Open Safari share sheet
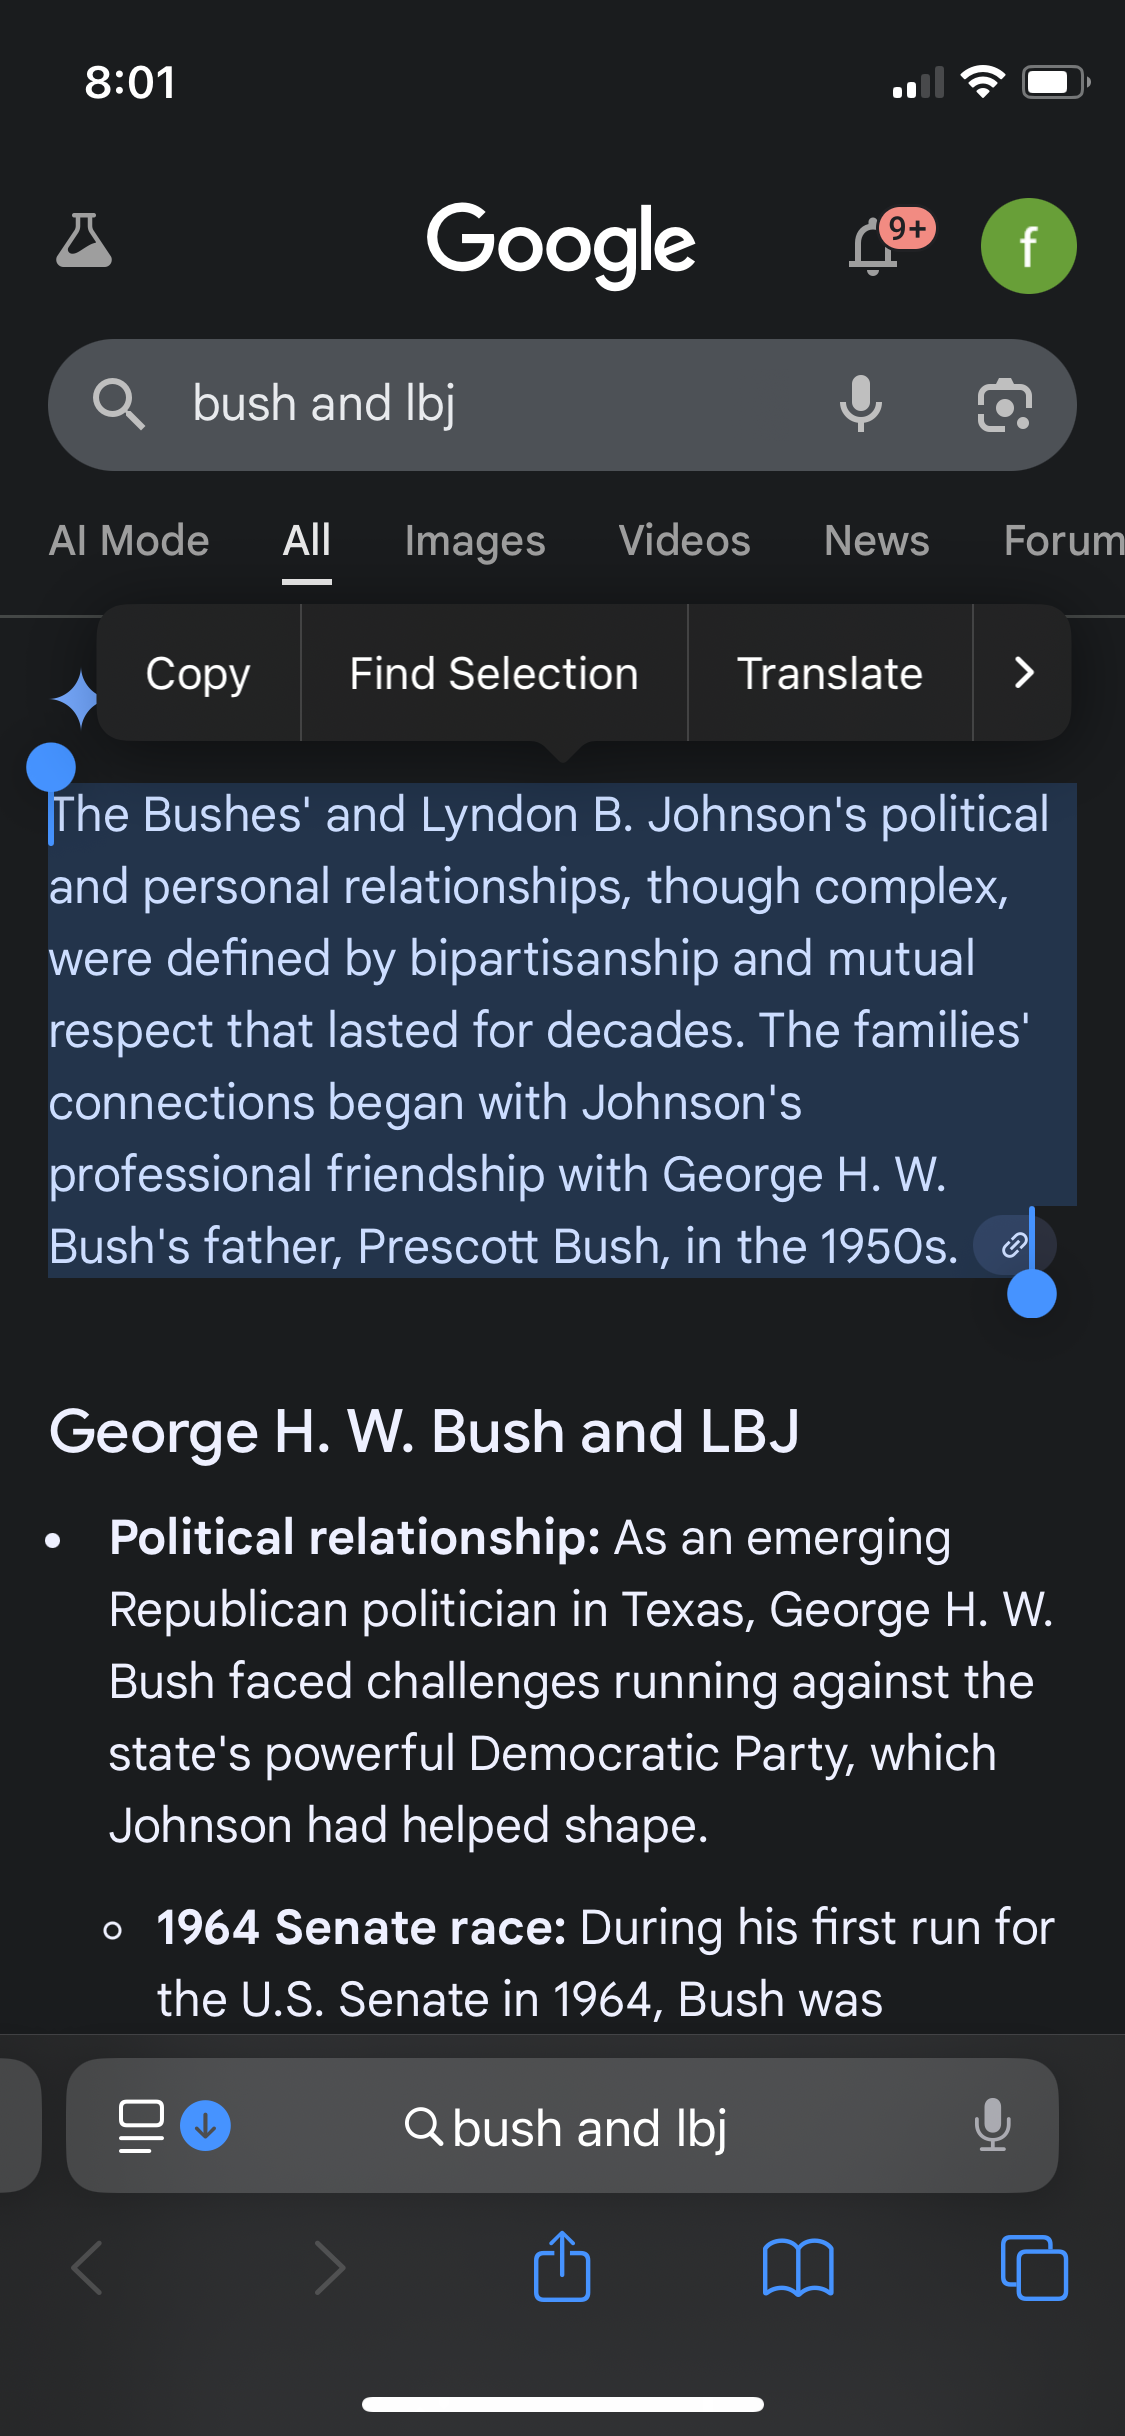This screenshot has width=1125, height=2436. (562, 2268)
